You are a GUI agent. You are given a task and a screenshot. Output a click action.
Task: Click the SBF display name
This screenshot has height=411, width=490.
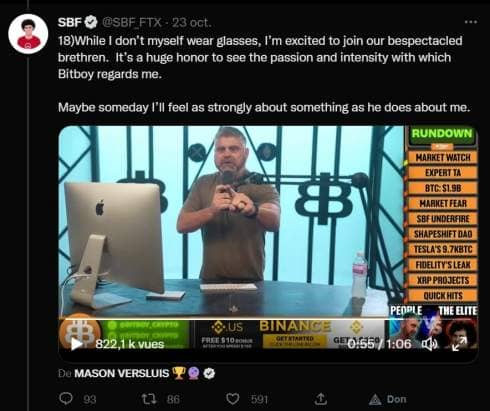[70, 22]
